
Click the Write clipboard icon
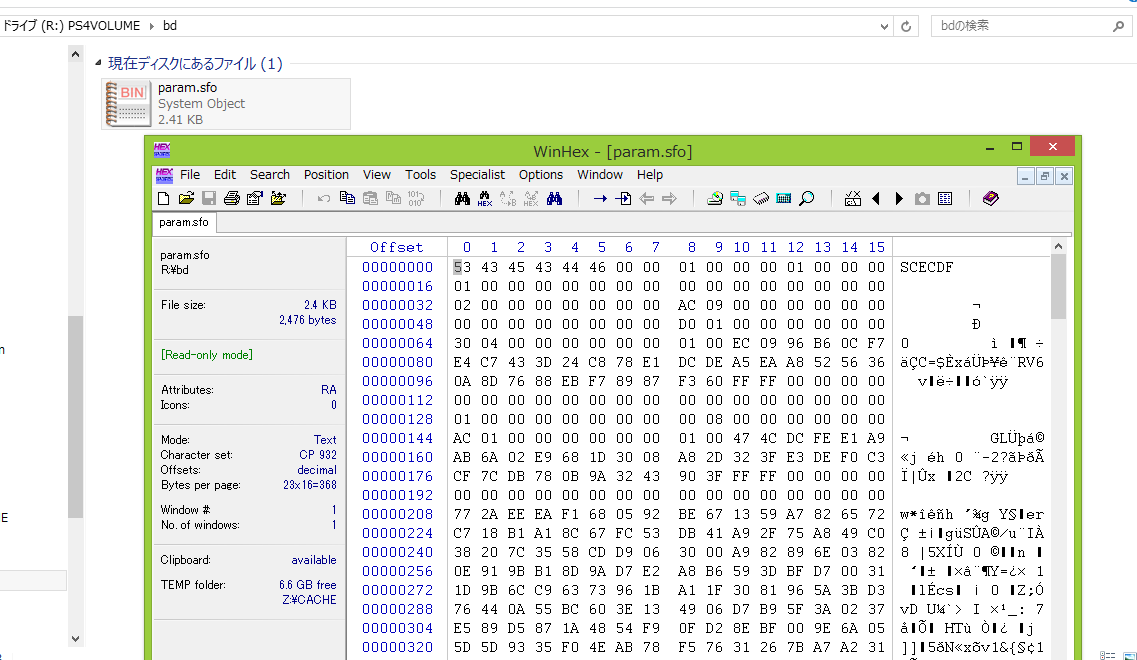point(393,198)
